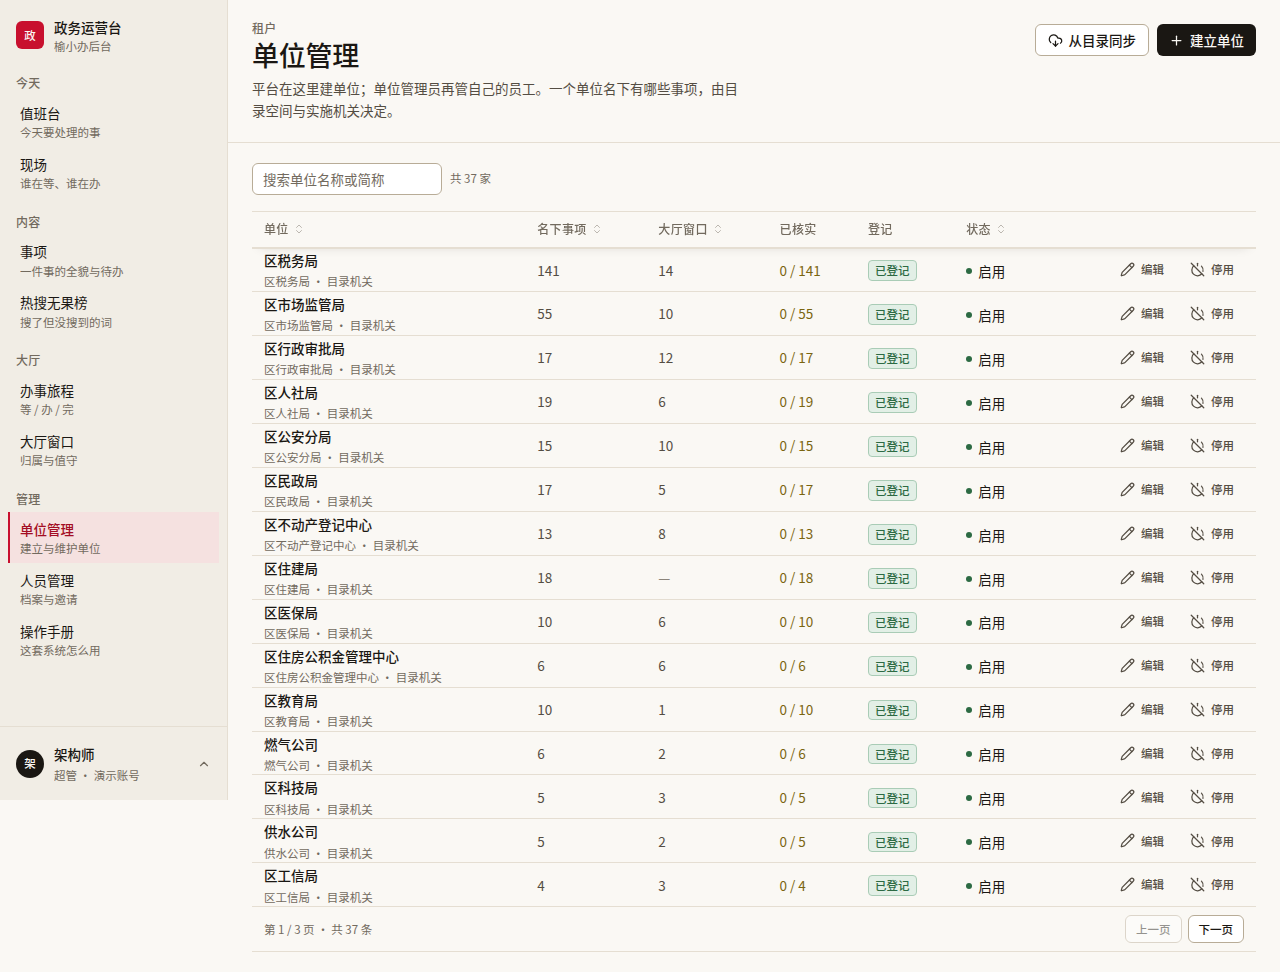The image size is (1280, 972).
Task: Click the edit pencil icon for 区医保局
Action: coord(1127,622)
